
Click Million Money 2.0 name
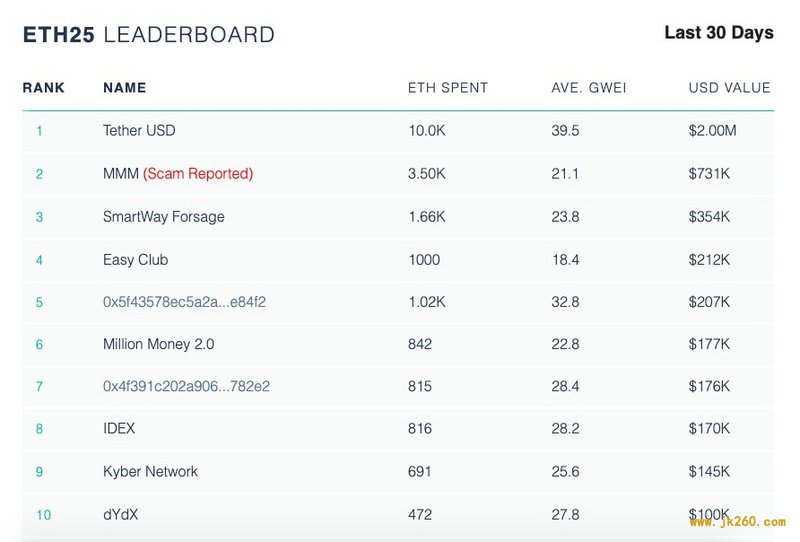(x=158, y=344)
